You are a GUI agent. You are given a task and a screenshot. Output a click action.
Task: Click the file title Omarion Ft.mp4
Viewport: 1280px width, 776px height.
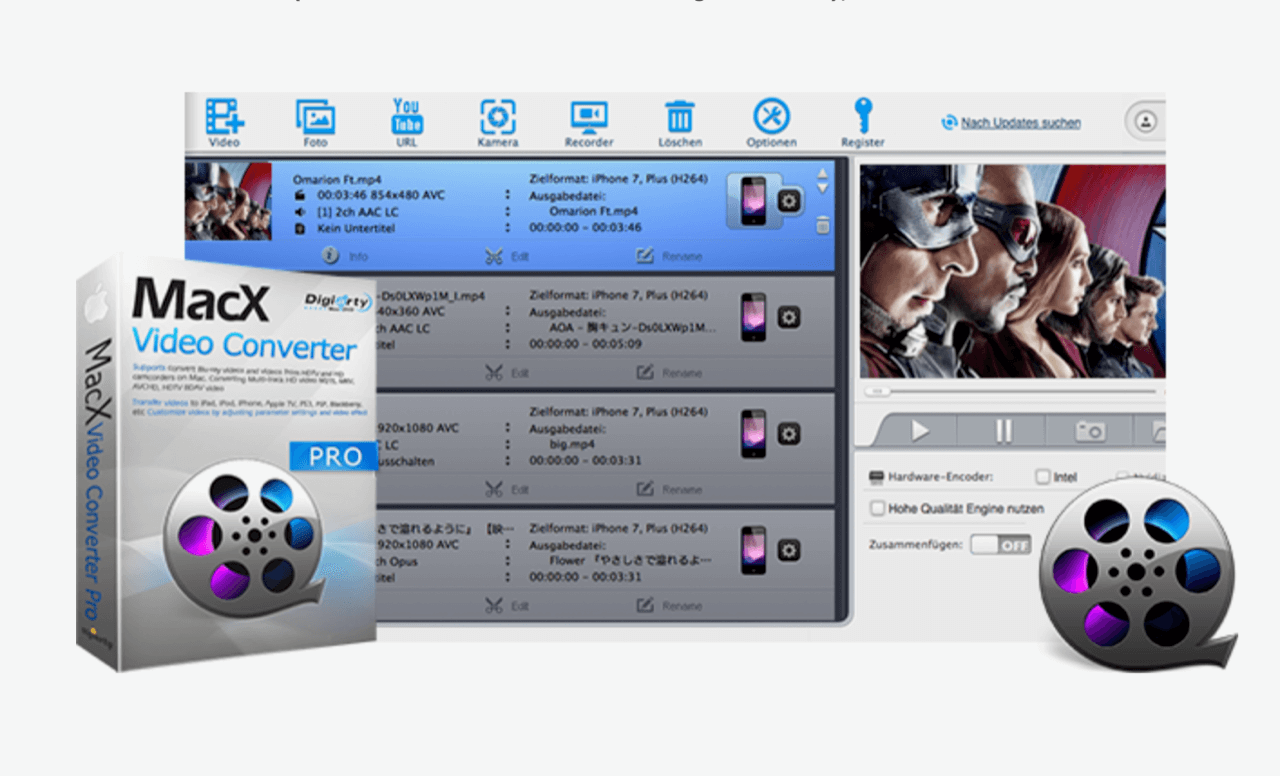coord(335,179)
